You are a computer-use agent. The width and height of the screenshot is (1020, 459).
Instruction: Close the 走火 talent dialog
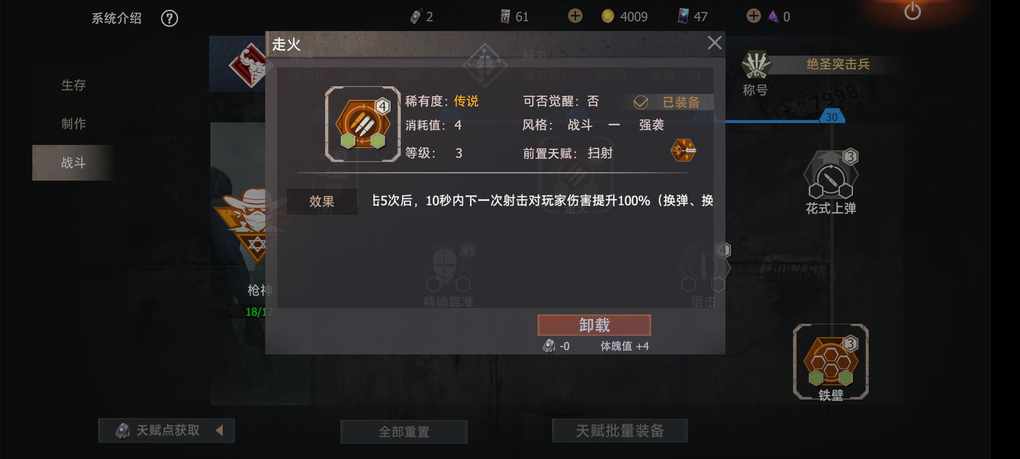[x=714, y=44]
